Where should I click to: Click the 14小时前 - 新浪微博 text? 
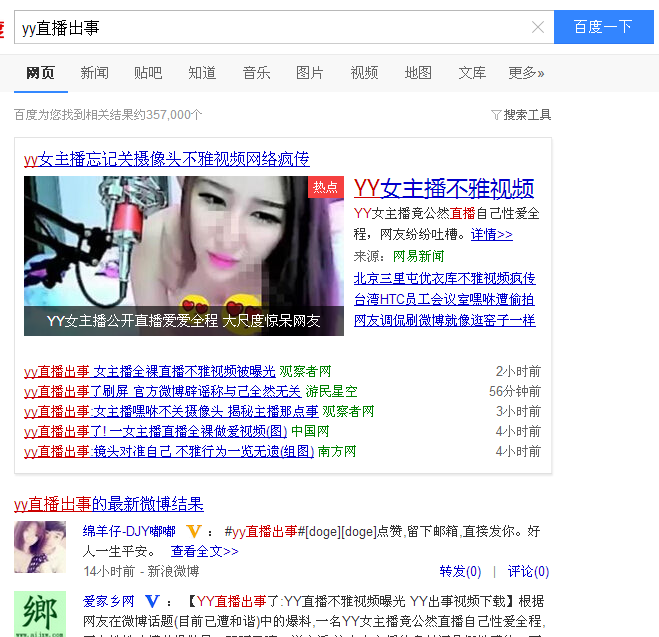141,571
